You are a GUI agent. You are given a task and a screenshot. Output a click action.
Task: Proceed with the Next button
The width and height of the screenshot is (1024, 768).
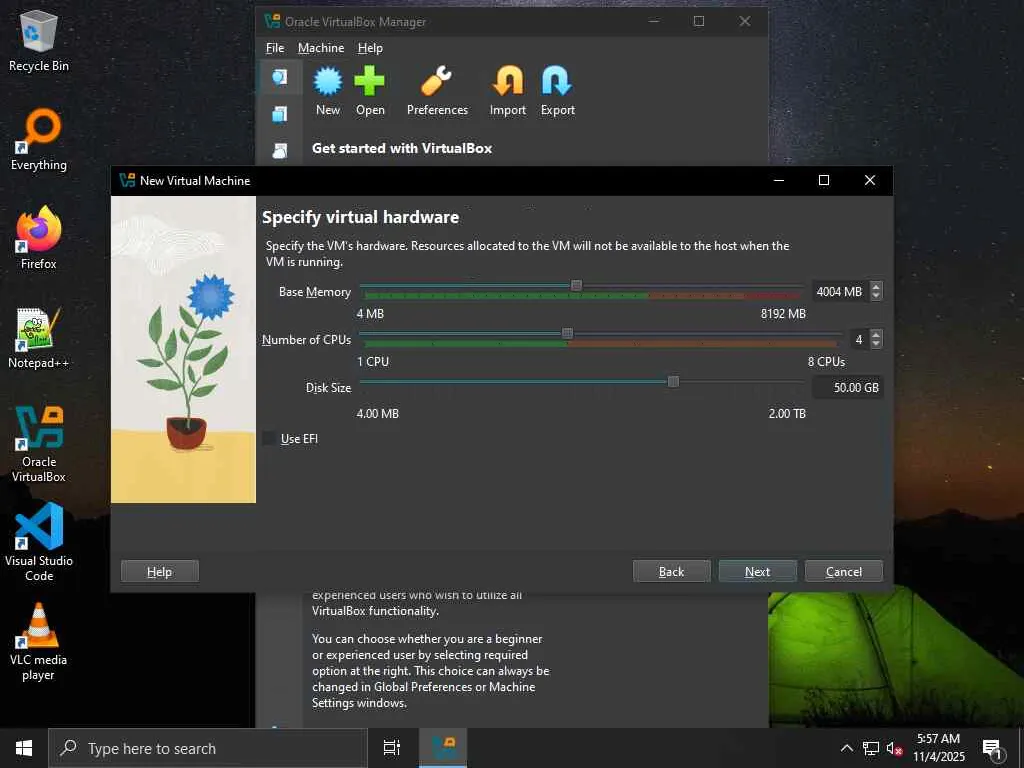tap(758, 571)
